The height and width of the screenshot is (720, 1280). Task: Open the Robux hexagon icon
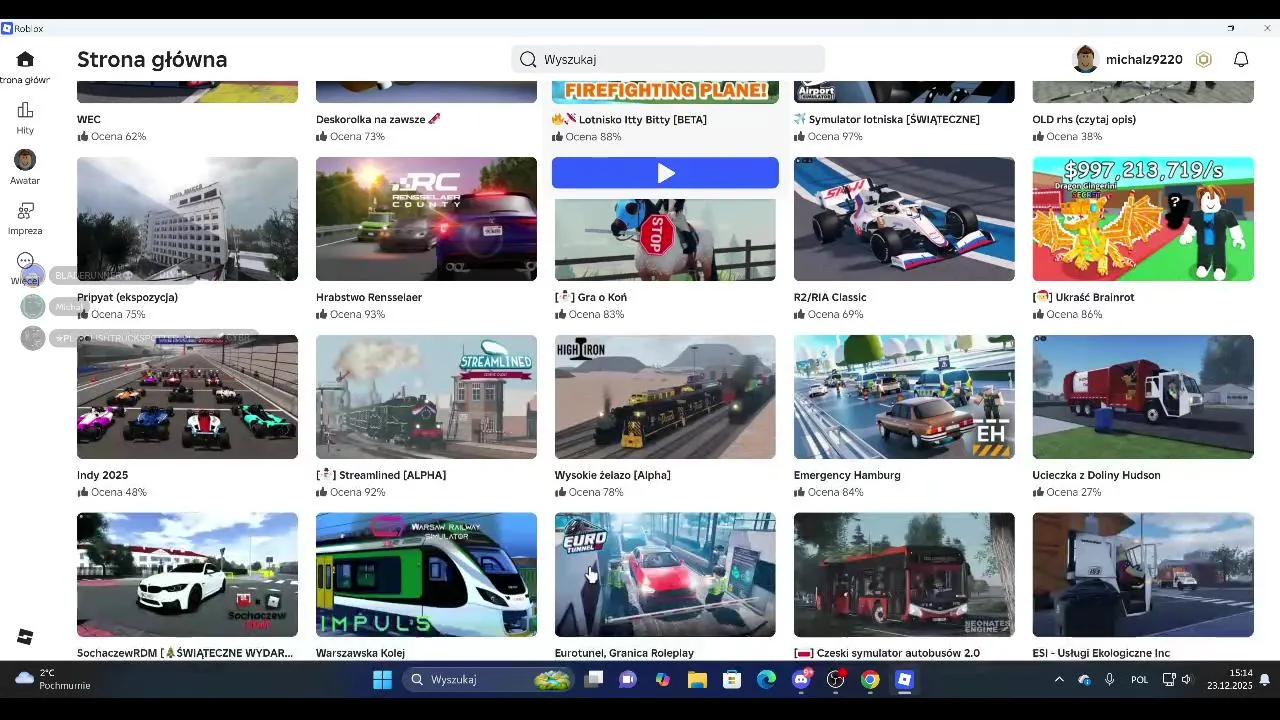click(x=1204, y=59)
